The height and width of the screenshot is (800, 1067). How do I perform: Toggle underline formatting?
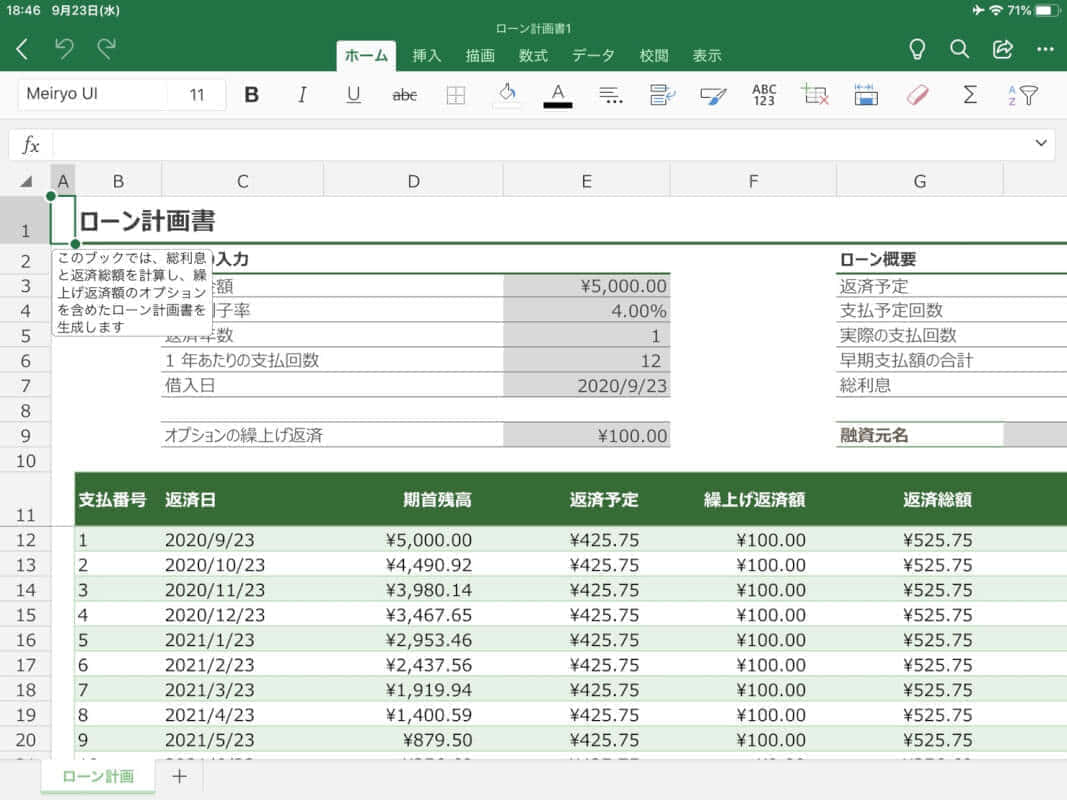pos(353,95)
